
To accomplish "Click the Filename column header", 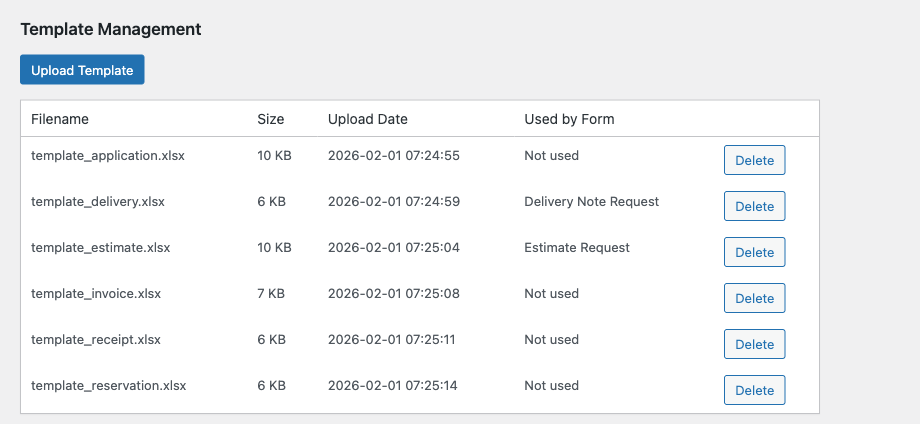I will [60, 119].
